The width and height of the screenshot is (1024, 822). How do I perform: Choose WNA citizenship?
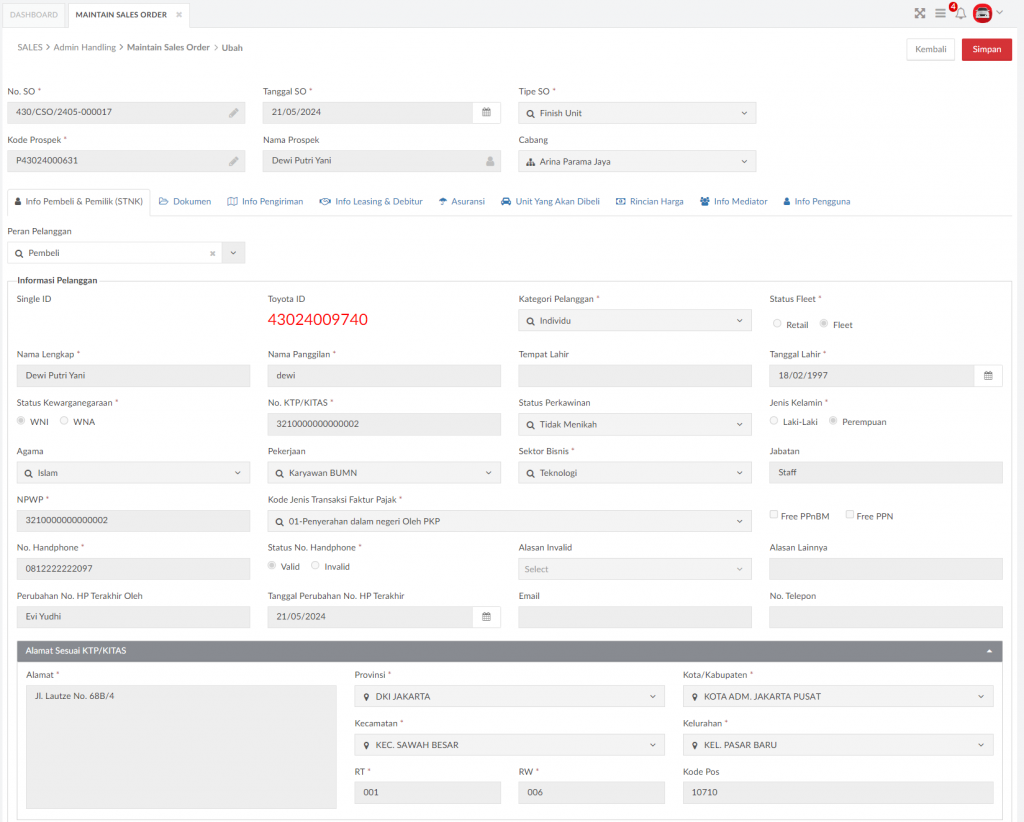[64, 420]
